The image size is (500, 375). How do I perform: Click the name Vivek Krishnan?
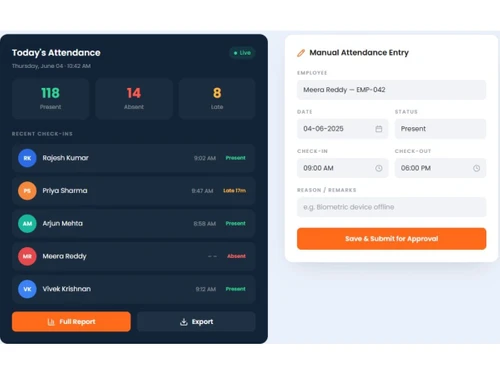[x=66, y=289]
